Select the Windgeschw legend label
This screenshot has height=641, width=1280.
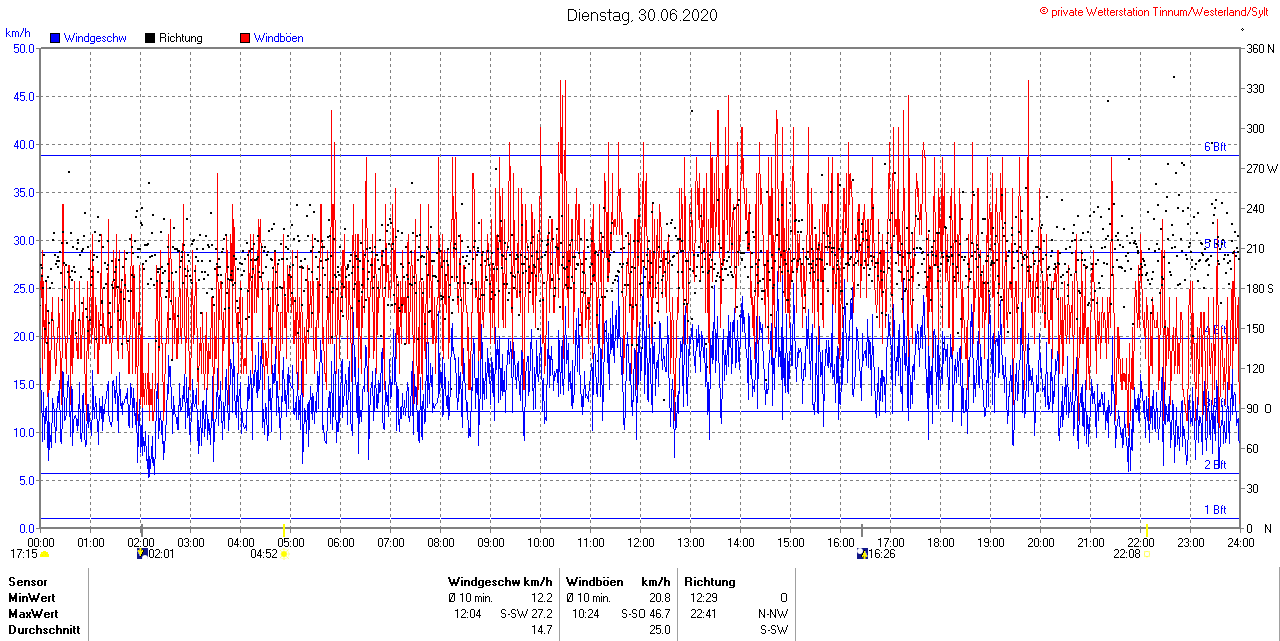click(x=95, y=38)
